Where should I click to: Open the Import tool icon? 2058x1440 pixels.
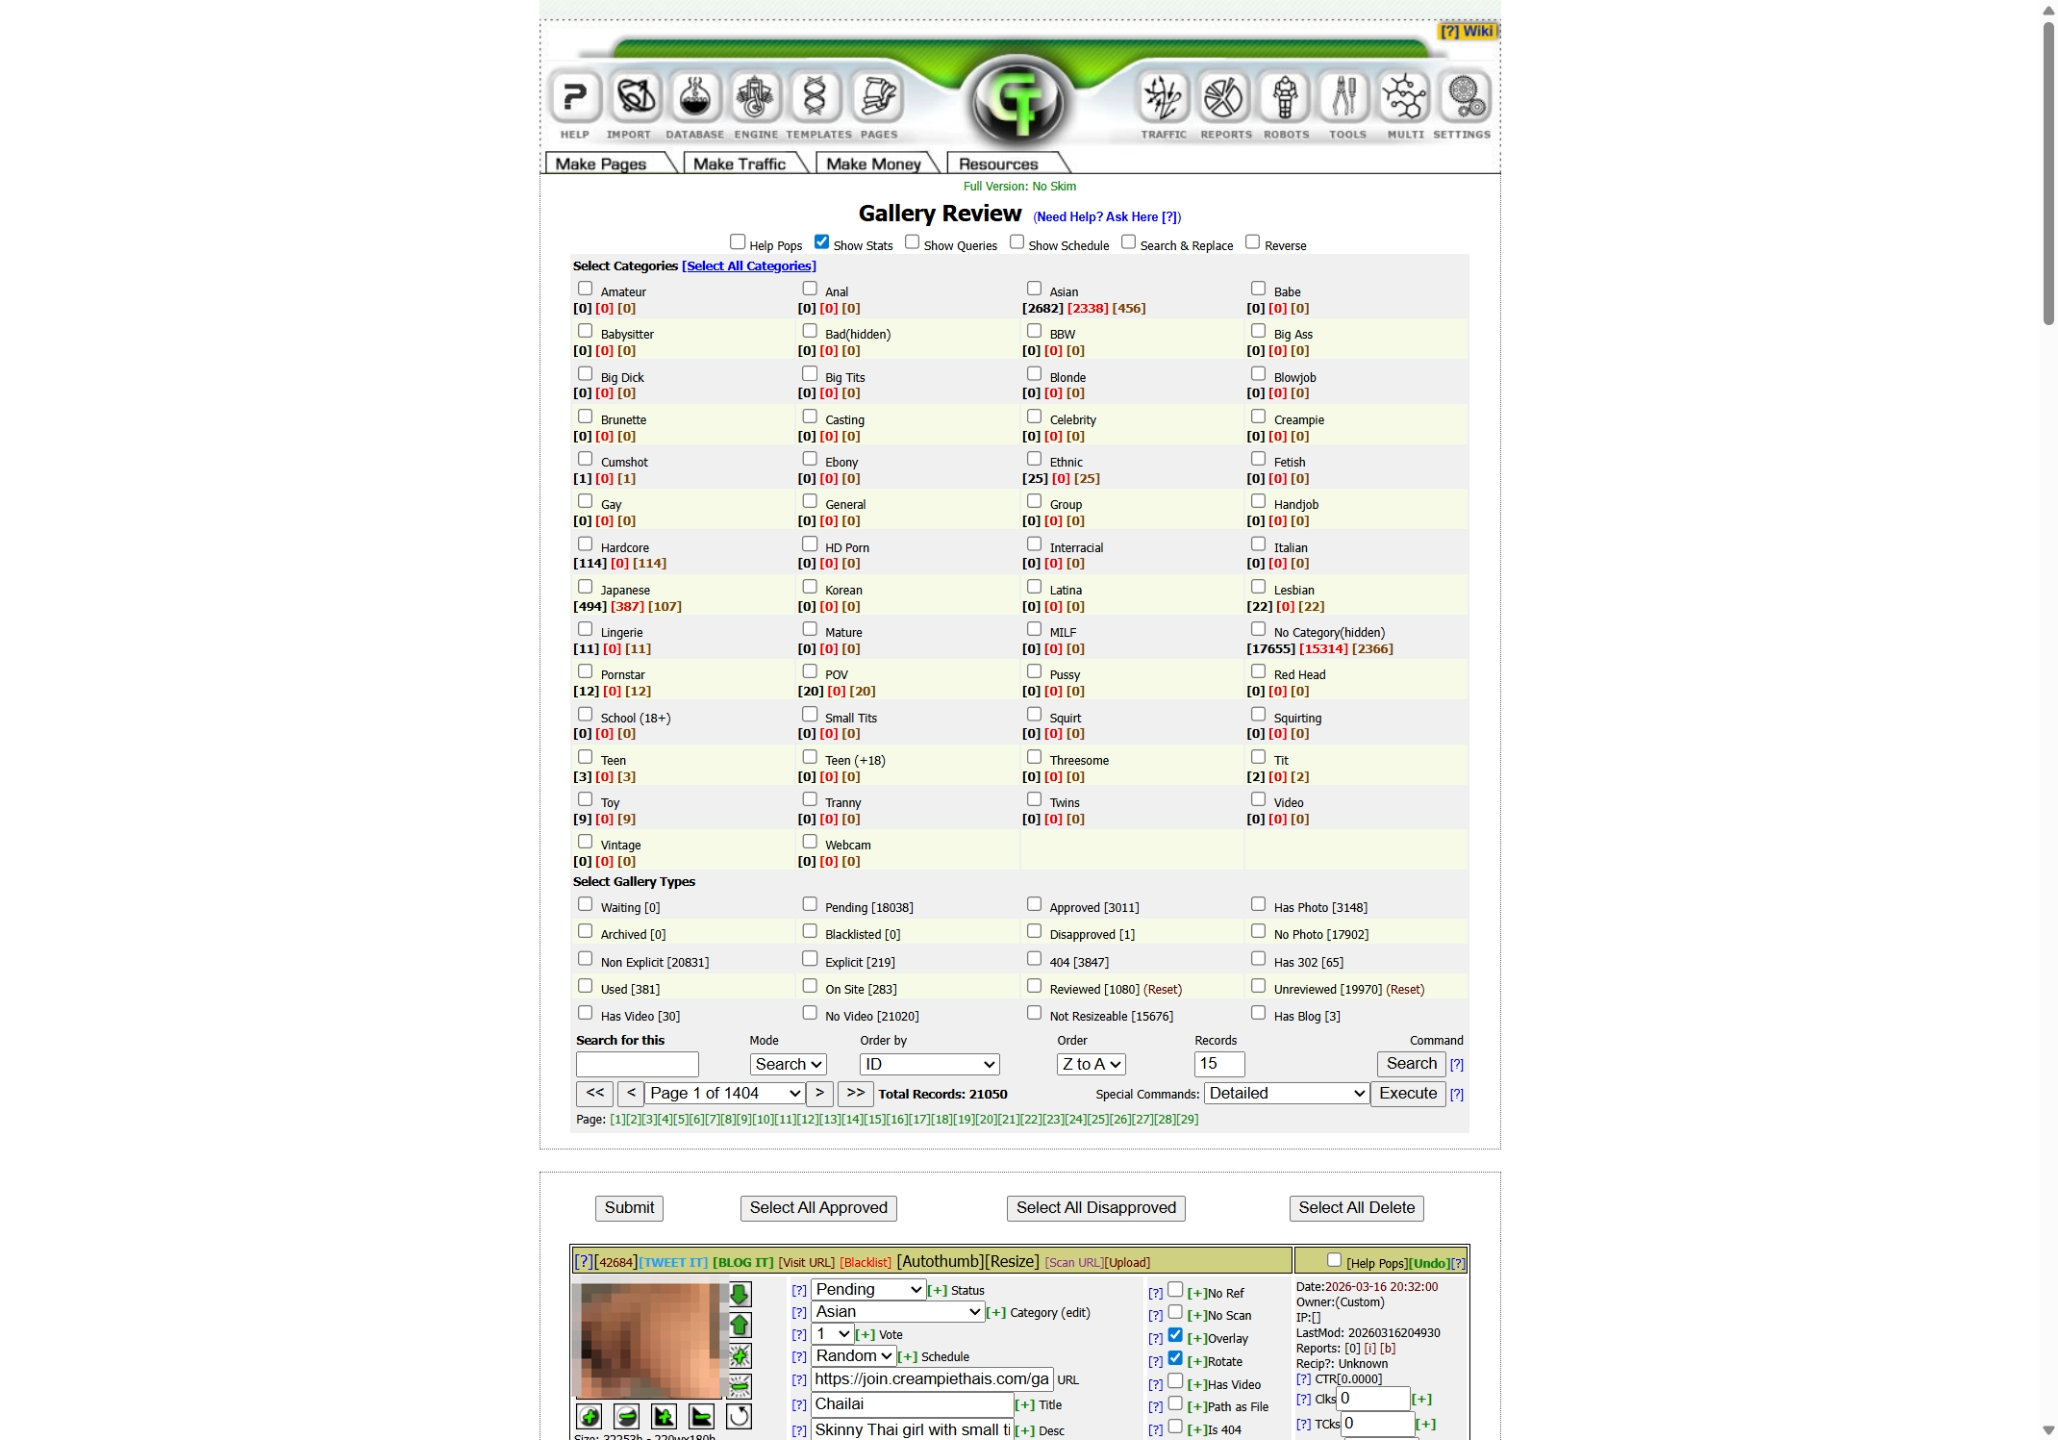click(635, 98)
